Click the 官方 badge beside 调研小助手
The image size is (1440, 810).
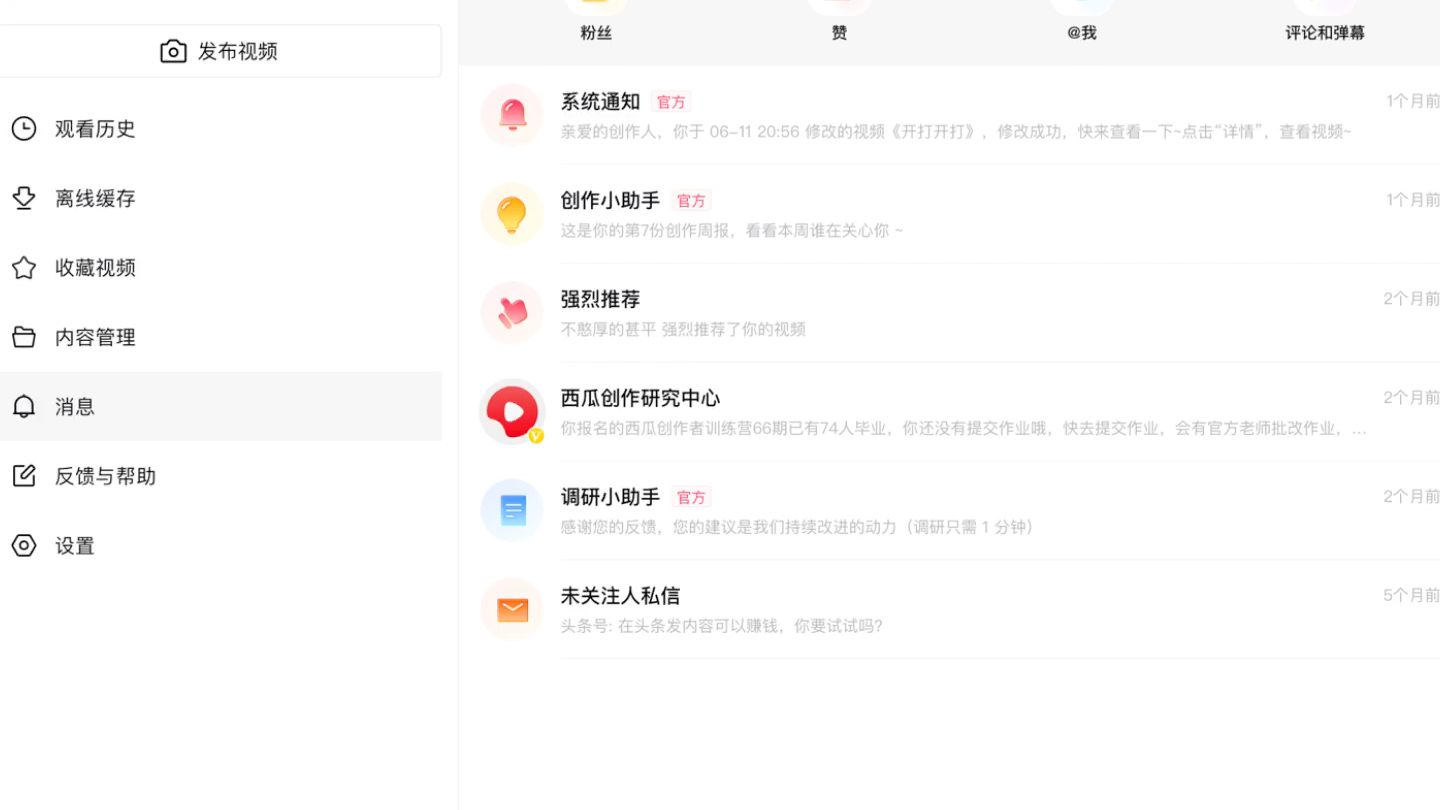tap(691, 498)
